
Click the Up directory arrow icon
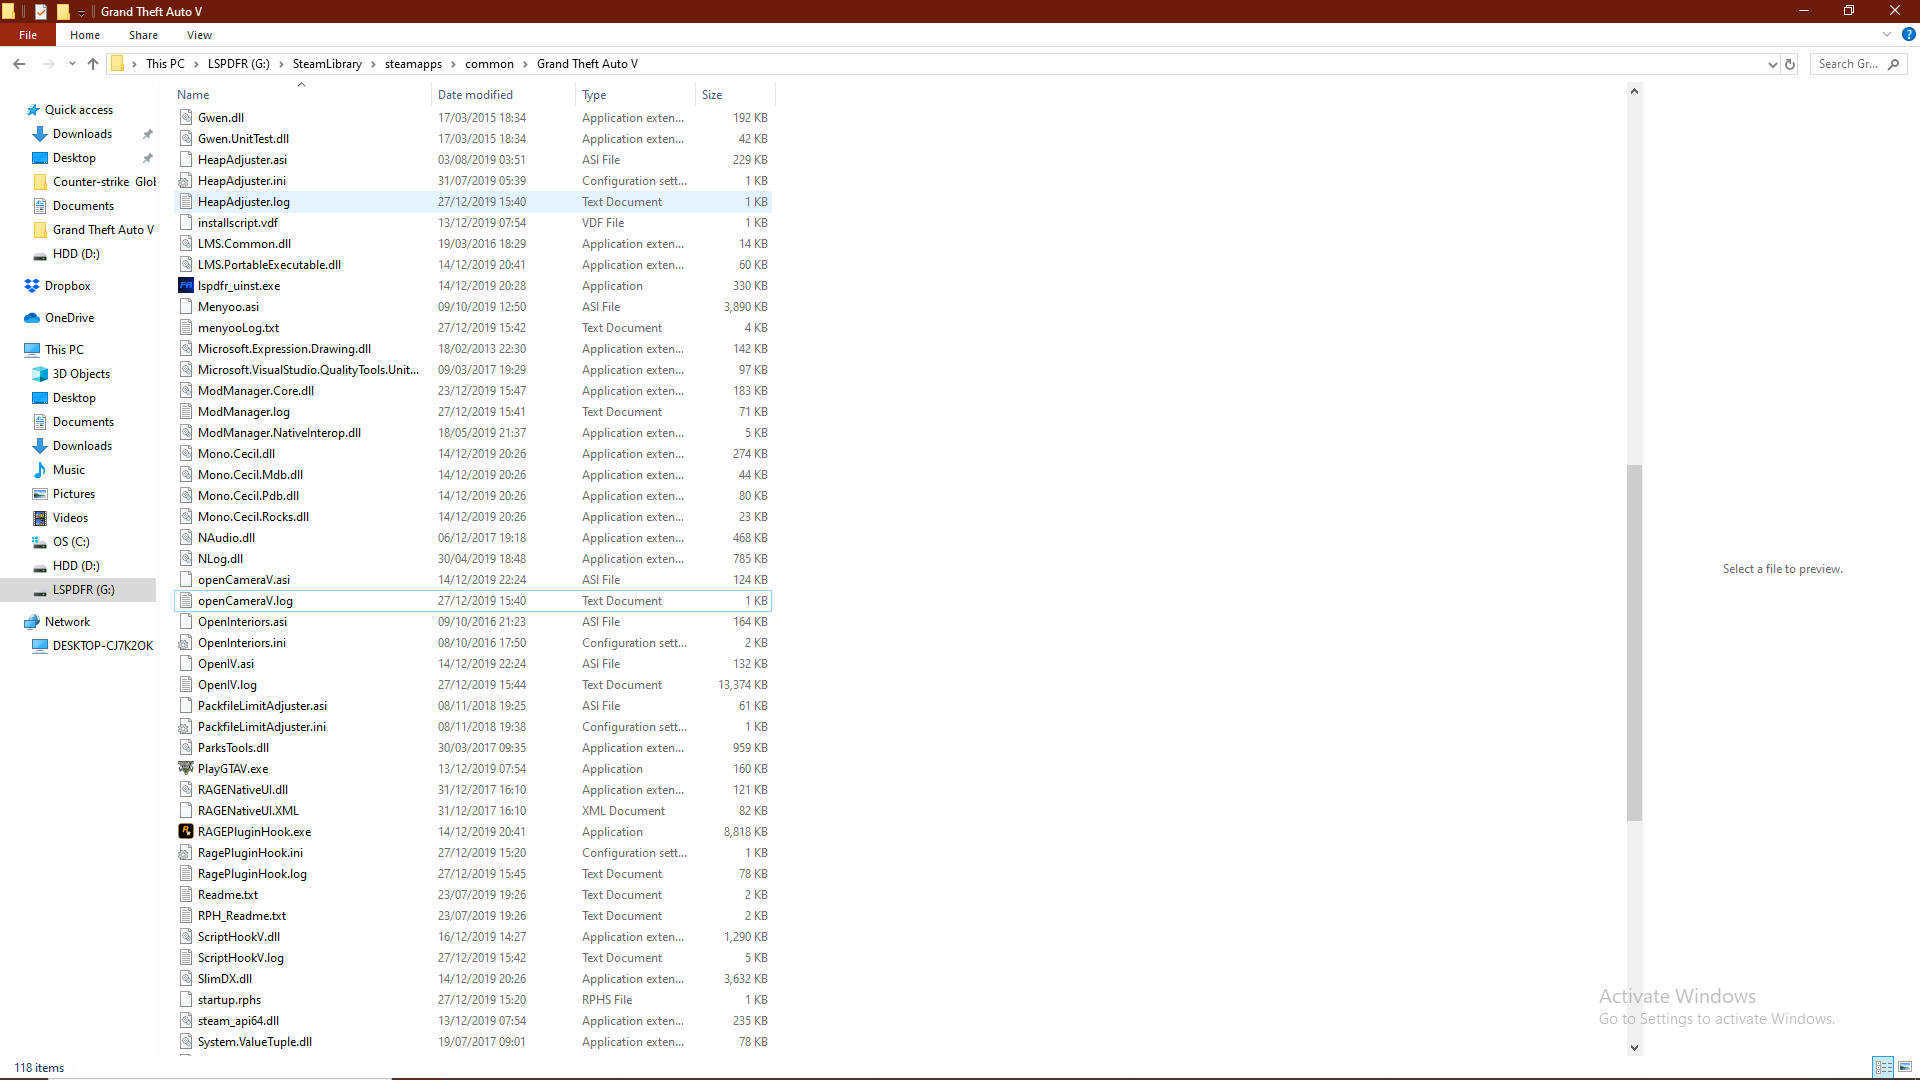coord(93,64)
